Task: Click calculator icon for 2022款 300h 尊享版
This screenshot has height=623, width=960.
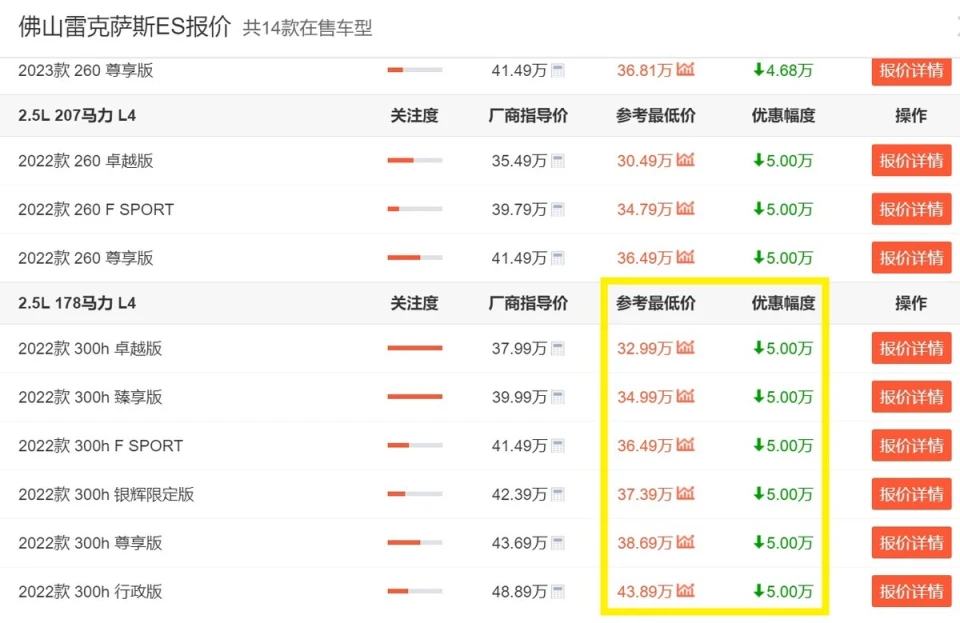Action: click(558, 543)
